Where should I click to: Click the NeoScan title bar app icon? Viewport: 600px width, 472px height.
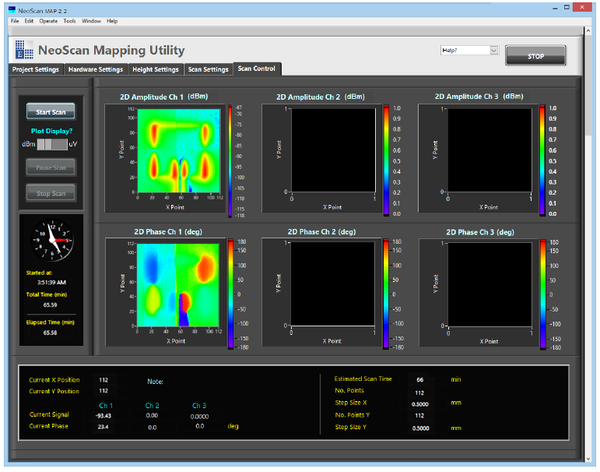pos(10,8)
